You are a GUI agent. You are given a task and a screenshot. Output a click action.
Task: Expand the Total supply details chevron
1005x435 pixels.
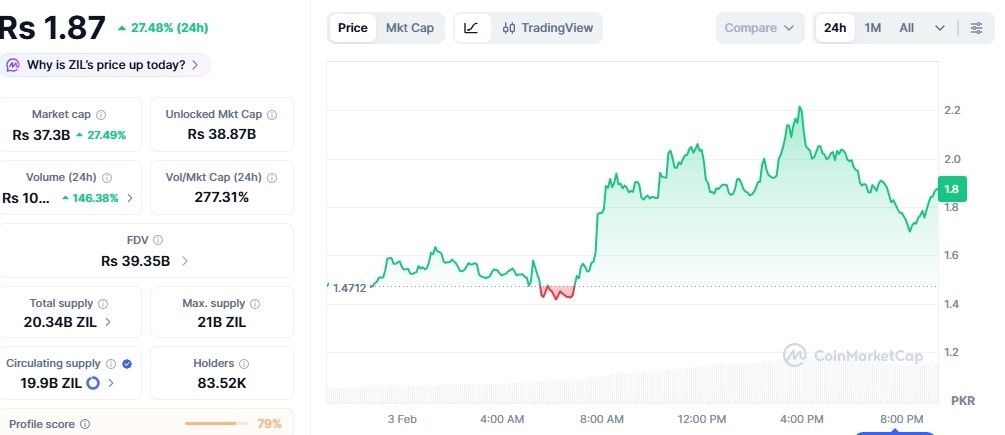coord(108,322)
